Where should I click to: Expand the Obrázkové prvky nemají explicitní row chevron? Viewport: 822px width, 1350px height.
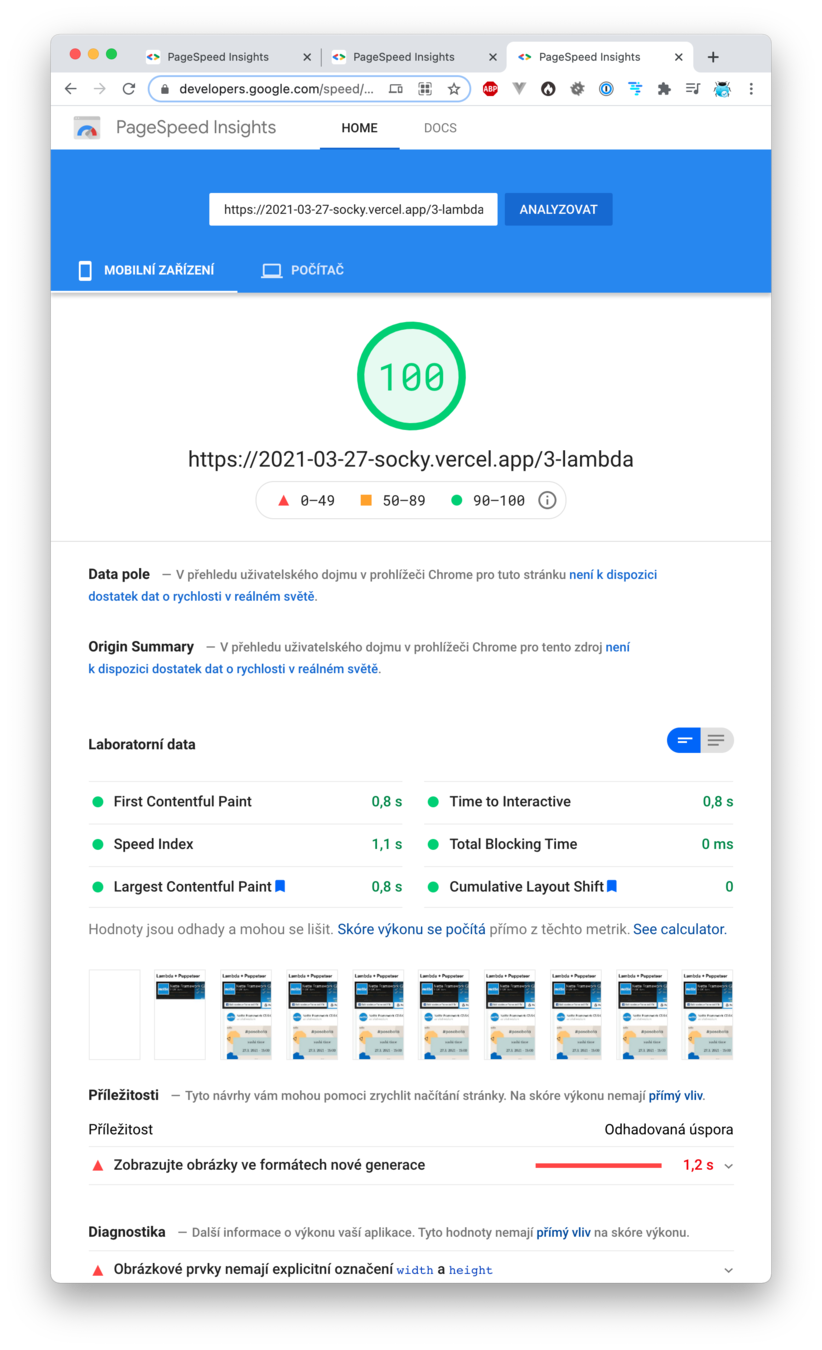click(728, 1270)
